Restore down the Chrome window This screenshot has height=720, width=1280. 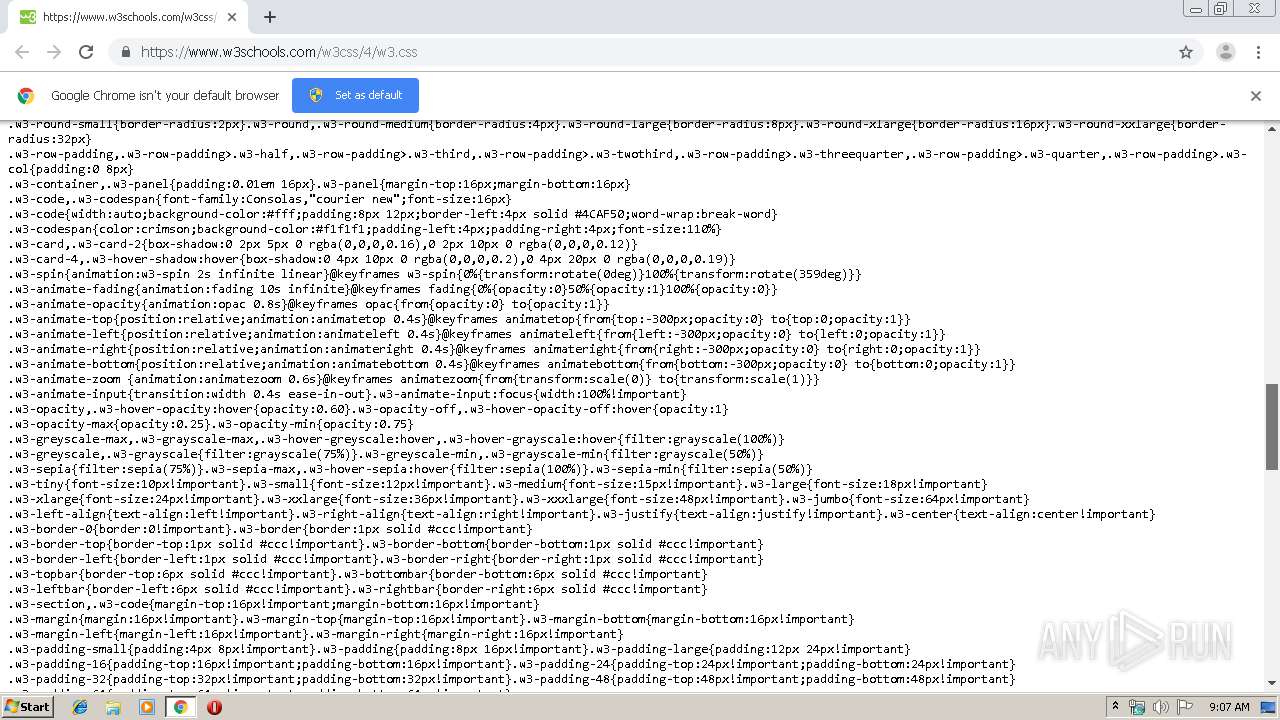pyautogui.click(x=1220, y=9)
